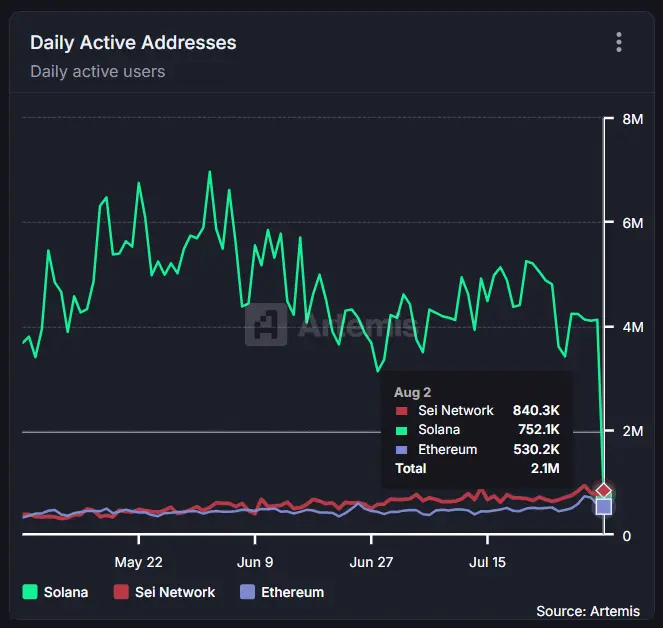Image resolution: width=663 pixels, height=628 pixels.
Task: Click the 'Jun 9' x-axis label
Action: pyautogui.click(x=255, y=562)
